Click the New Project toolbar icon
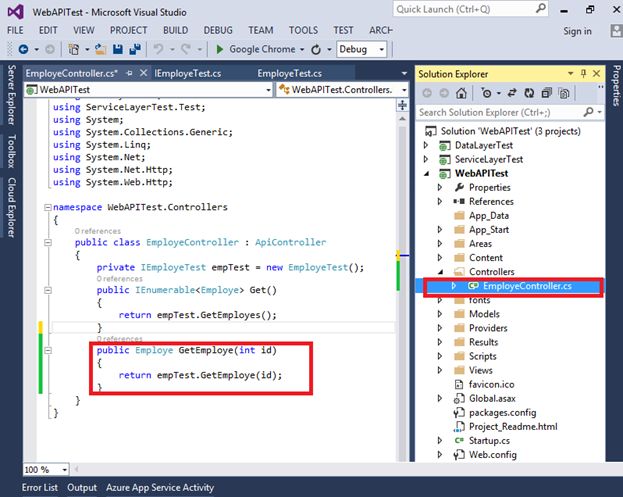Image resolution: width=623 pixels, height=497 pixels. coord(74,49)
